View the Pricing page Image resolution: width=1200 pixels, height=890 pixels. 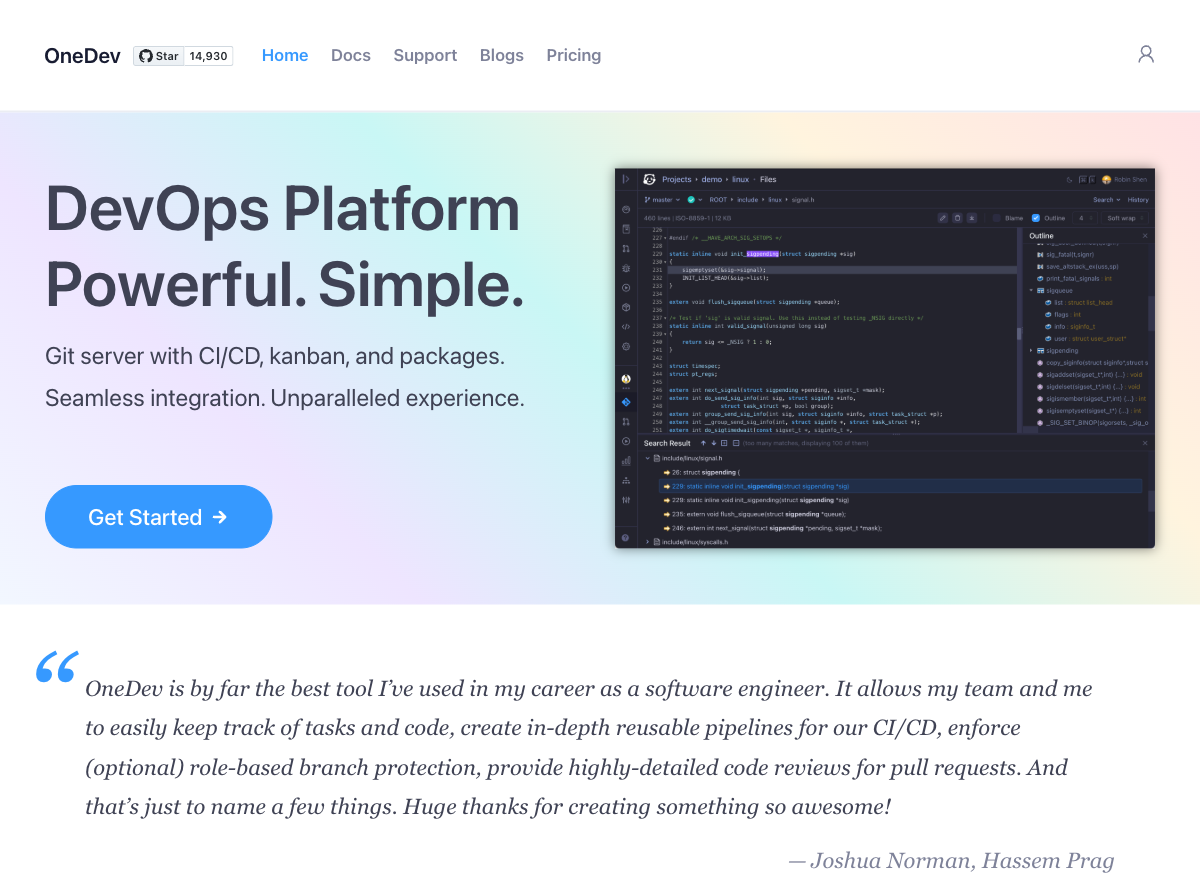click(x=574, y=56)
